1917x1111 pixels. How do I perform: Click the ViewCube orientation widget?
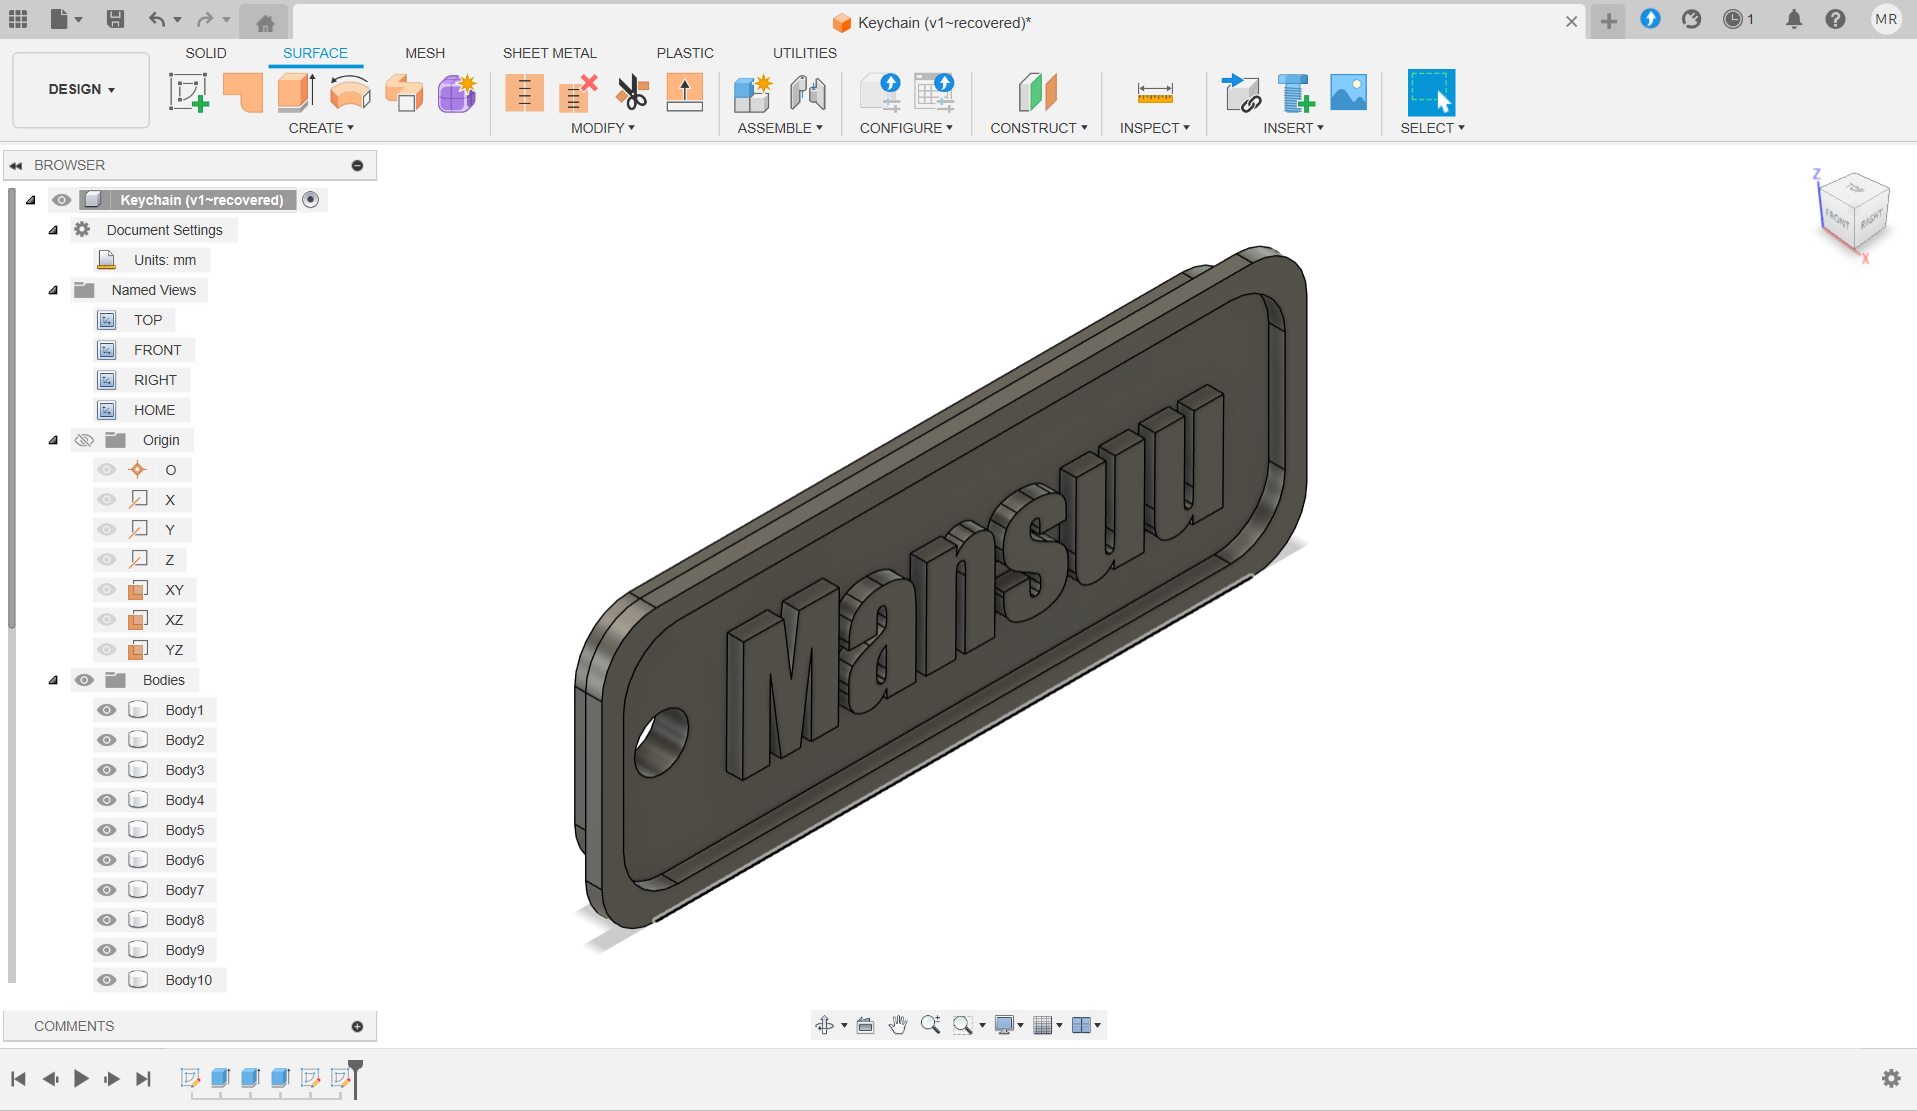(1853, 212)
